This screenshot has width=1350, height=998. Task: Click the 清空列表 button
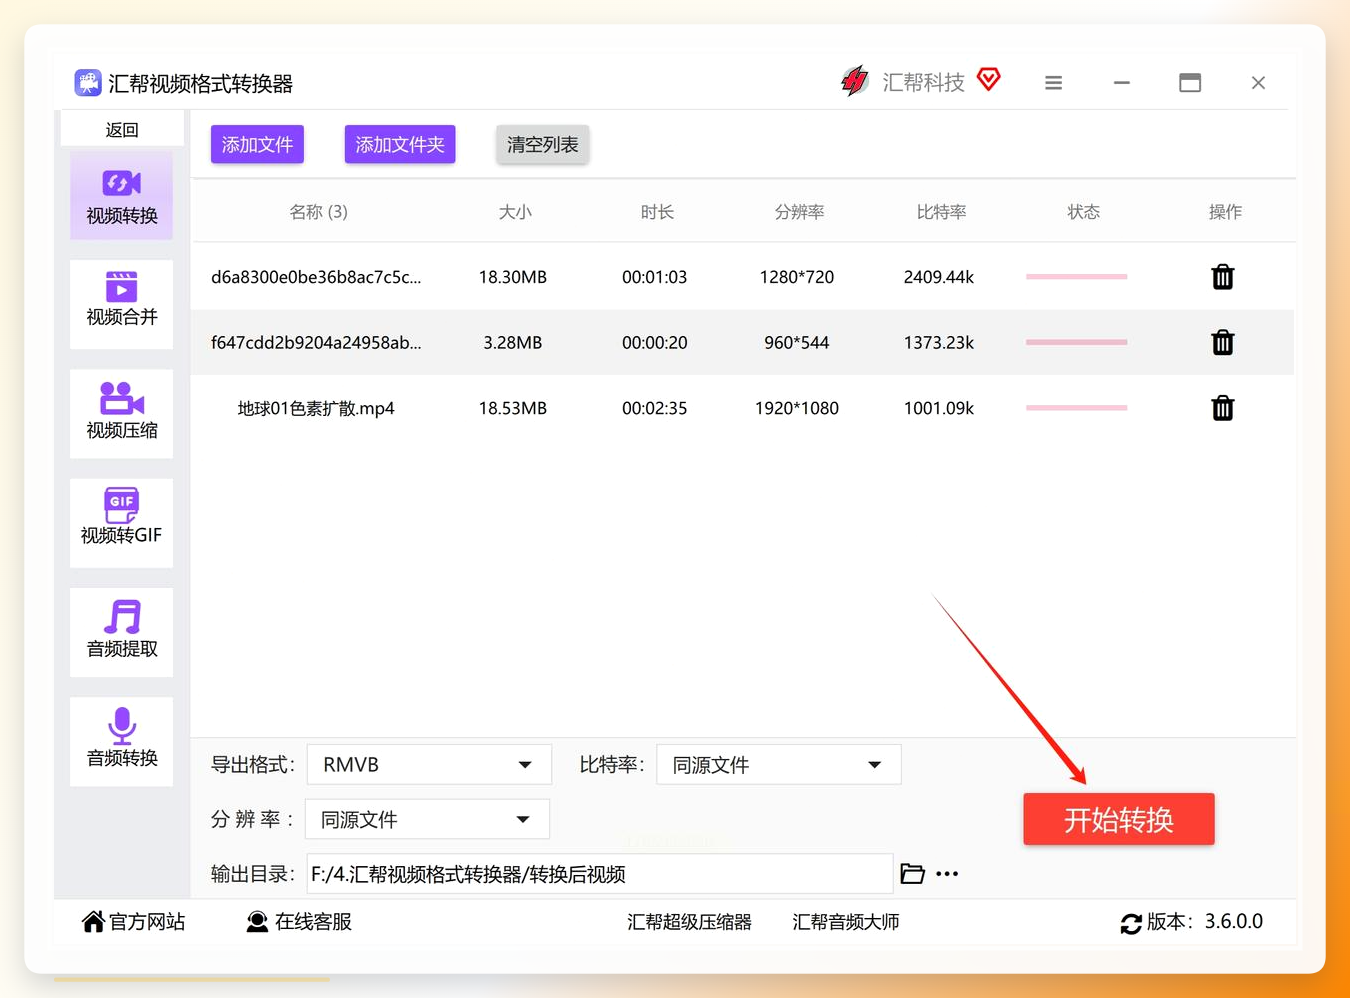[x=543, y=145]
